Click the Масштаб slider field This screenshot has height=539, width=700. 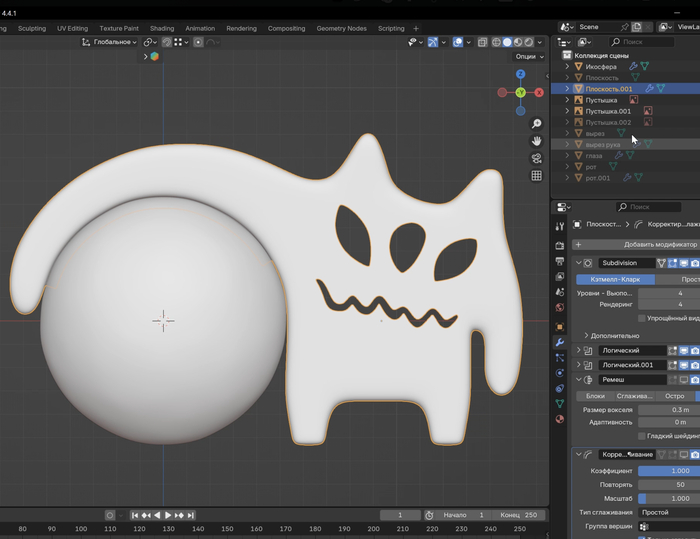click(x=668, y=498)
